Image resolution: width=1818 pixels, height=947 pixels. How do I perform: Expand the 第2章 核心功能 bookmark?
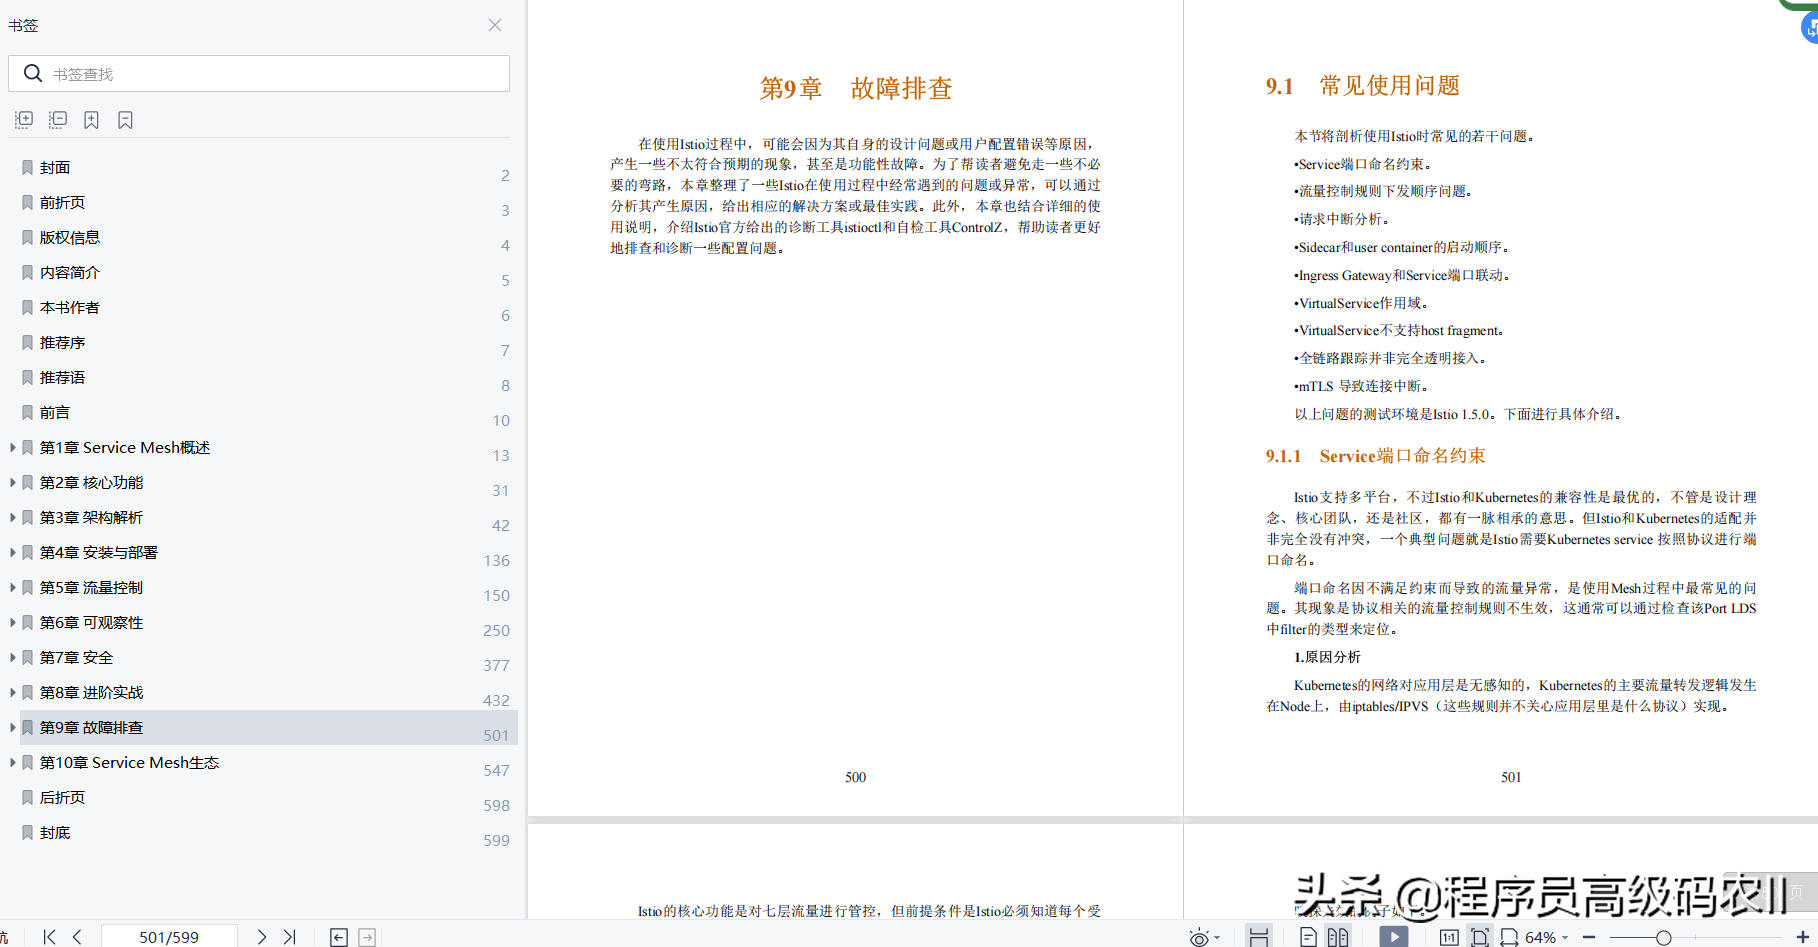point(12,482)
